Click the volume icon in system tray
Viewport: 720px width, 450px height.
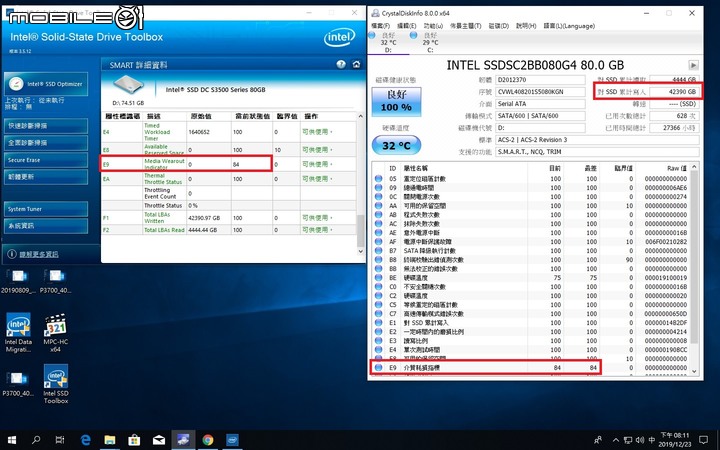640,440
